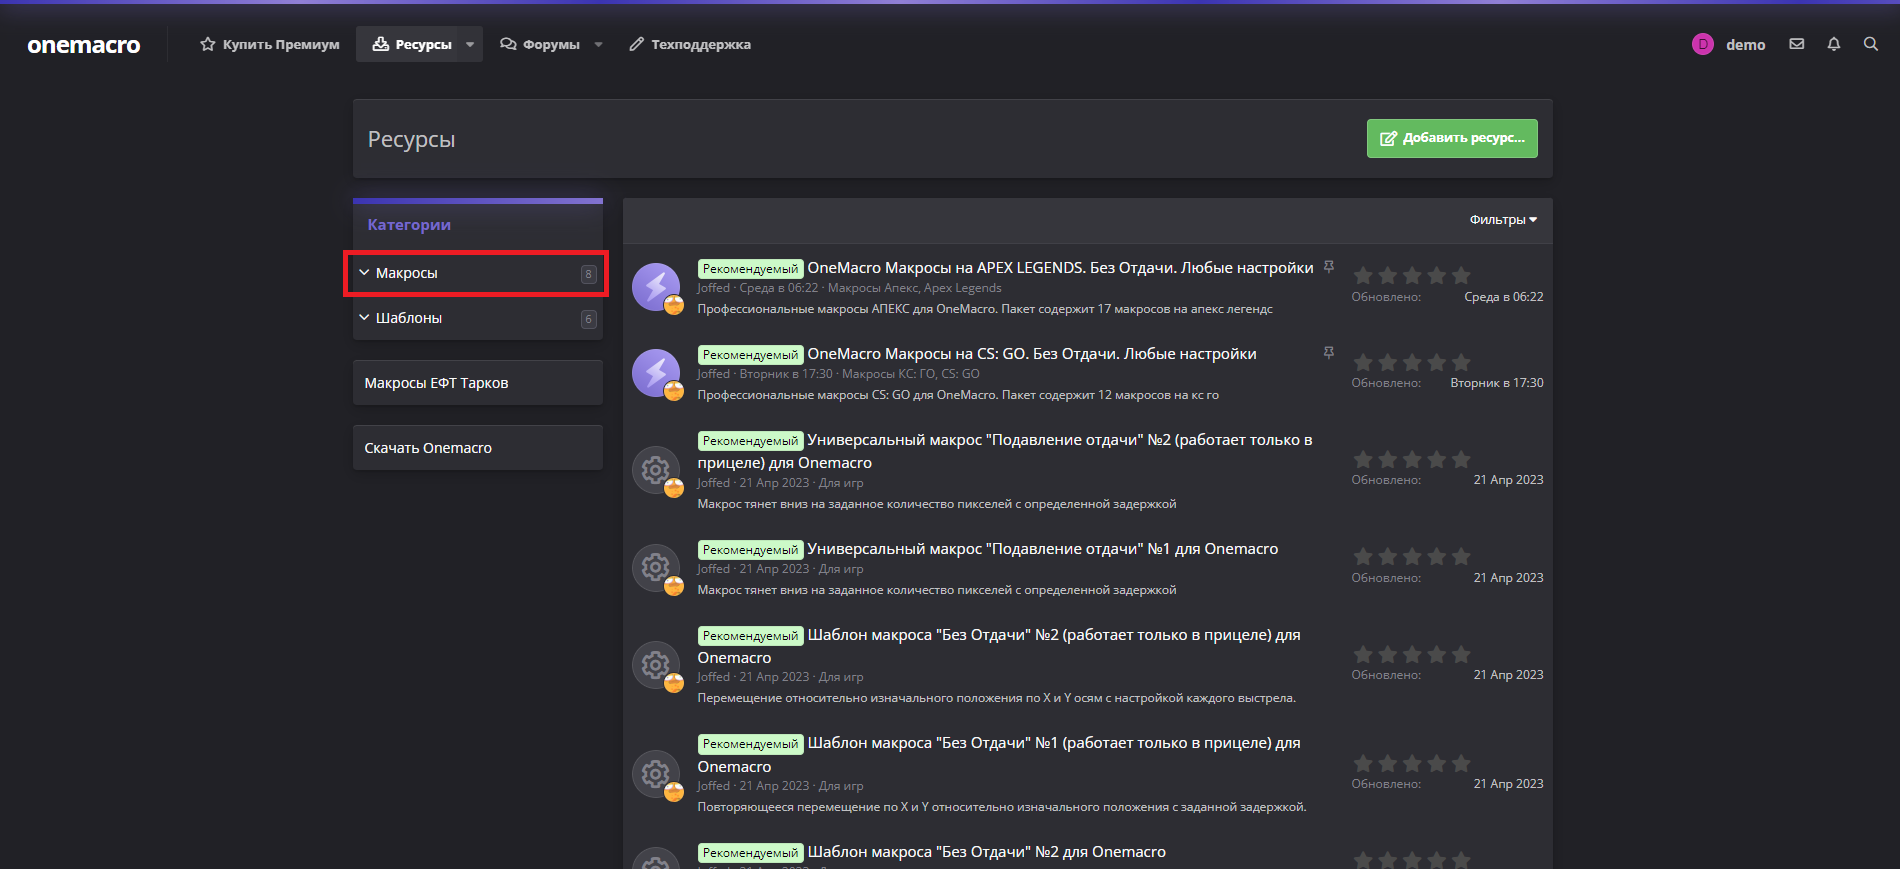Click gear icon of "Без Отдачи" №2 в прицеле
The width and height of the screenshot is (1900, 869).
click(x=656, y=665)
